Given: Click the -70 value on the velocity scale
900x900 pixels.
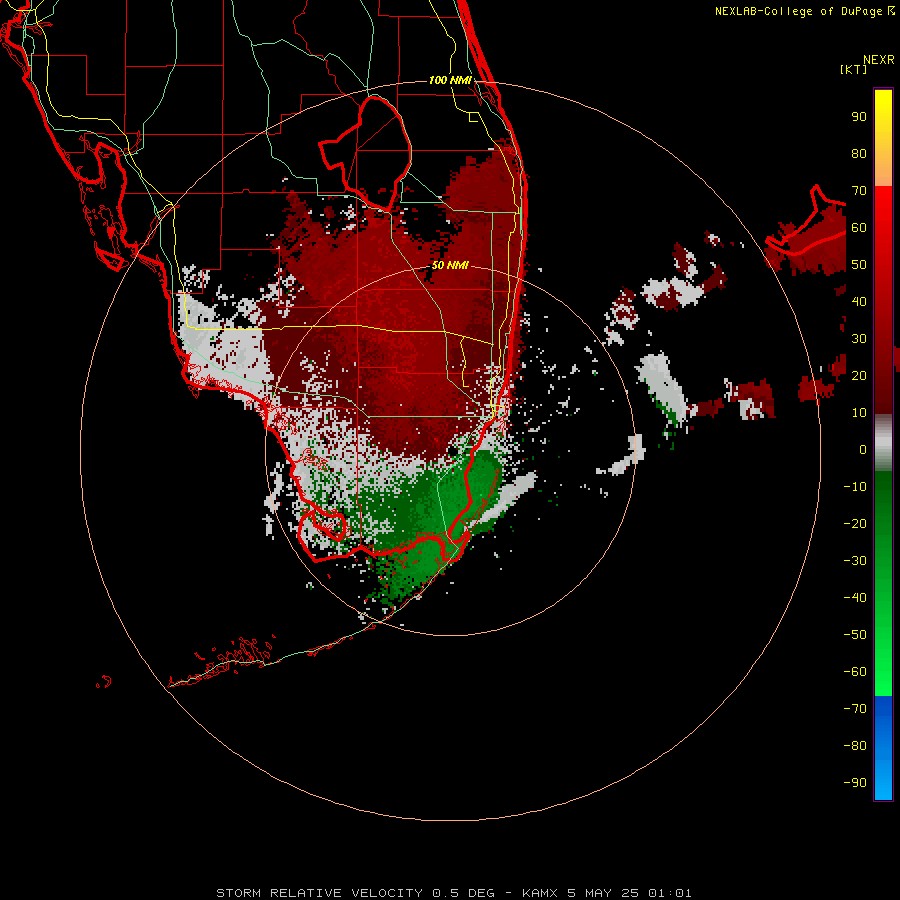Looking at the screenshot, I should tap(855, 708).
